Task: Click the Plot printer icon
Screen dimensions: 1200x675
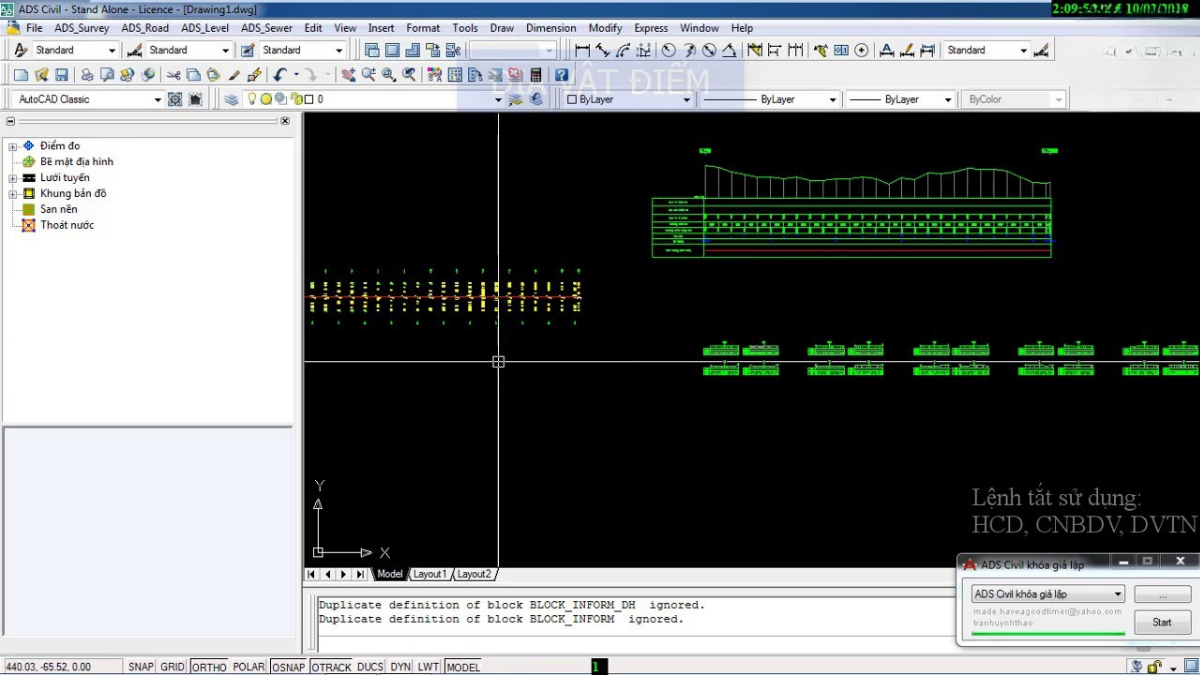Action: (x=87, y=75)
